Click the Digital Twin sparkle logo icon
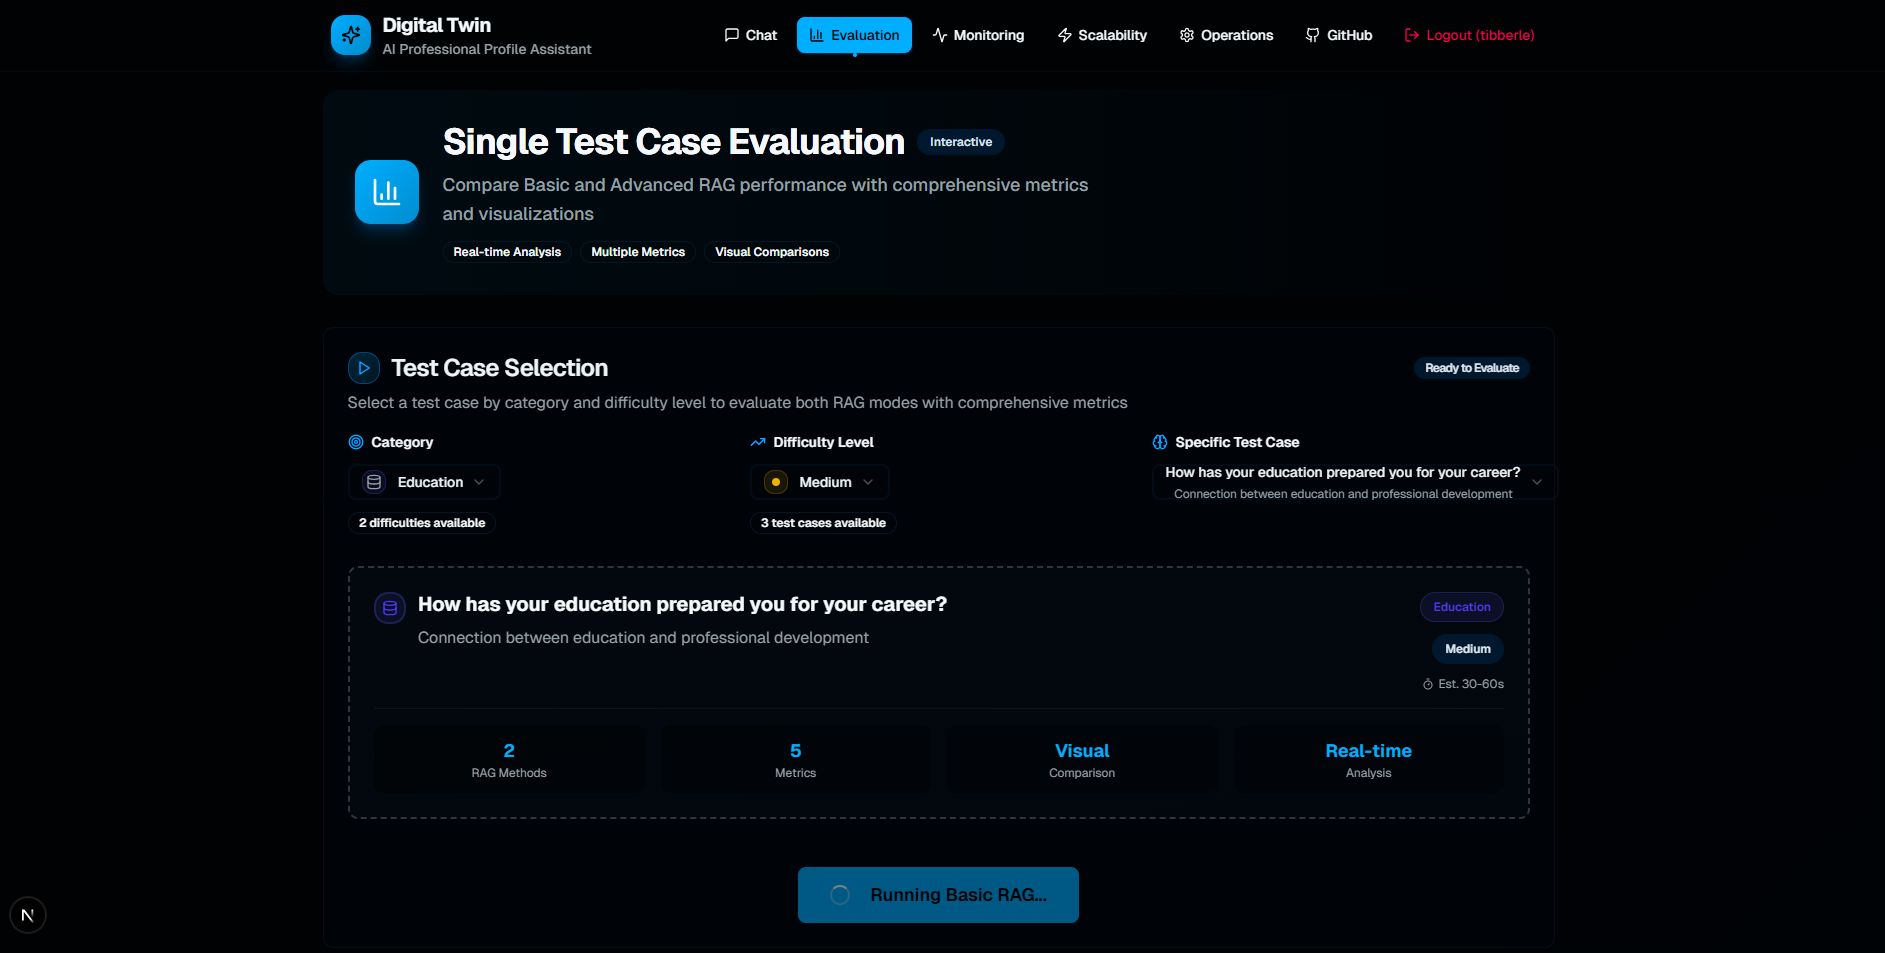This screenshot has height=953, width=1885. pyautogui.click(x=350, y=34)
